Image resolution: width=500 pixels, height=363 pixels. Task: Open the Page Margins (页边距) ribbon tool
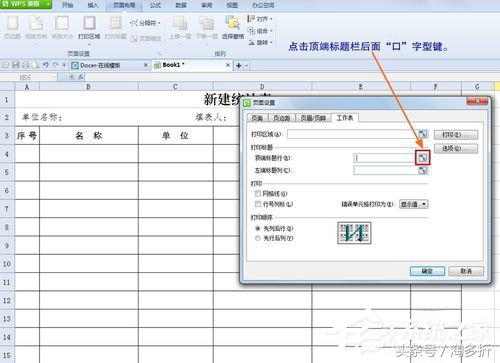tap(12, 27)
